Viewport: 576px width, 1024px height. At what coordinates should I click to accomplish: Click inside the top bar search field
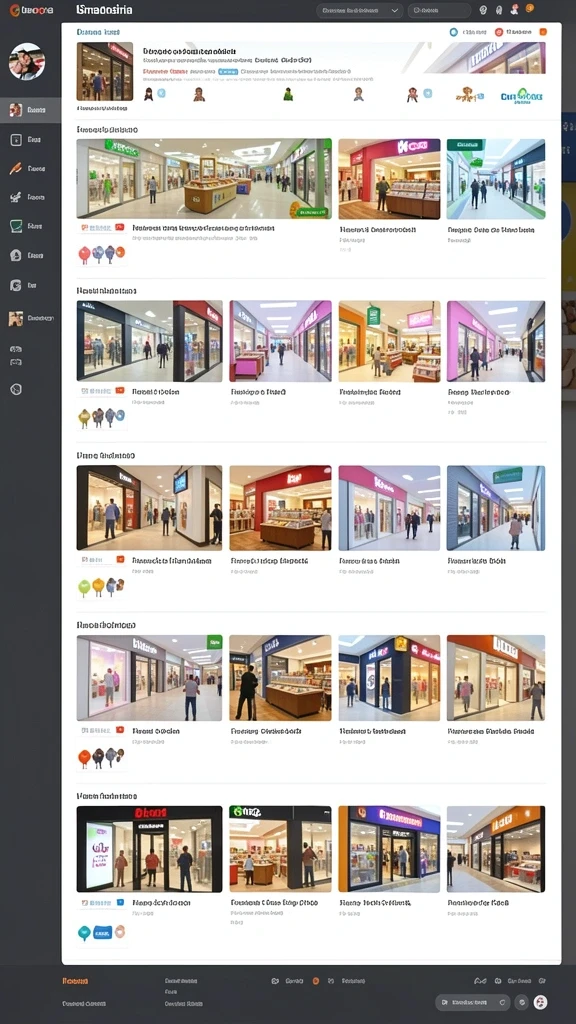coord(440,10)
